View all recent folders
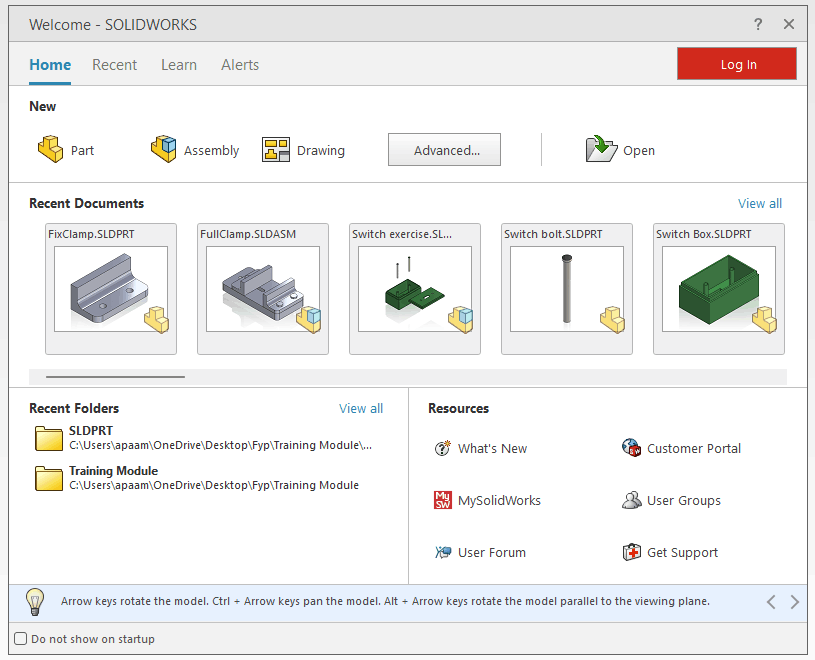815x660 pixels. pyautogui.click(x=361, y=408)
